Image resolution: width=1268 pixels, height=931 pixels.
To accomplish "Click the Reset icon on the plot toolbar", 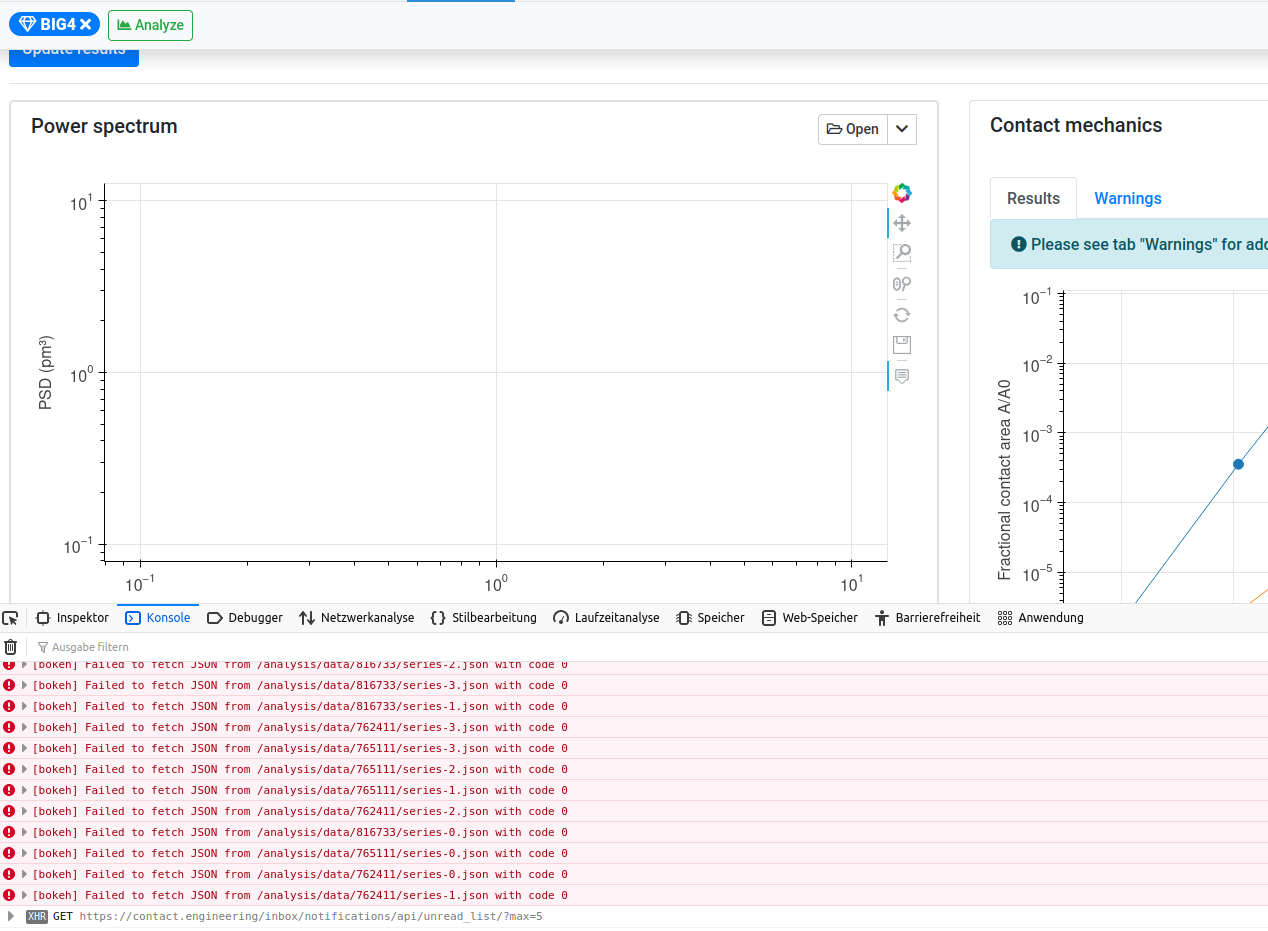I will tap(902, 314).
